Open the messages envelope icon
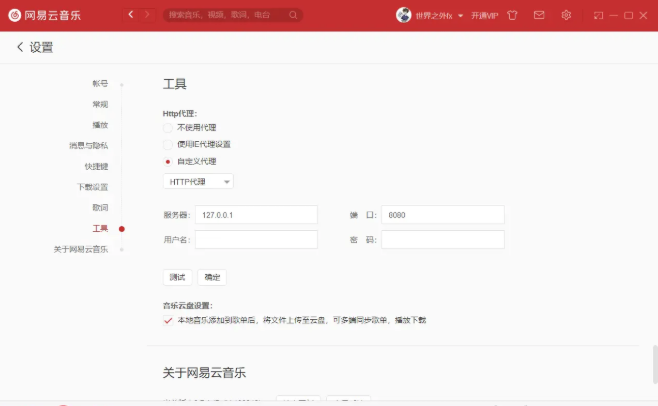658x406 pixels. (x=539, y=15)
